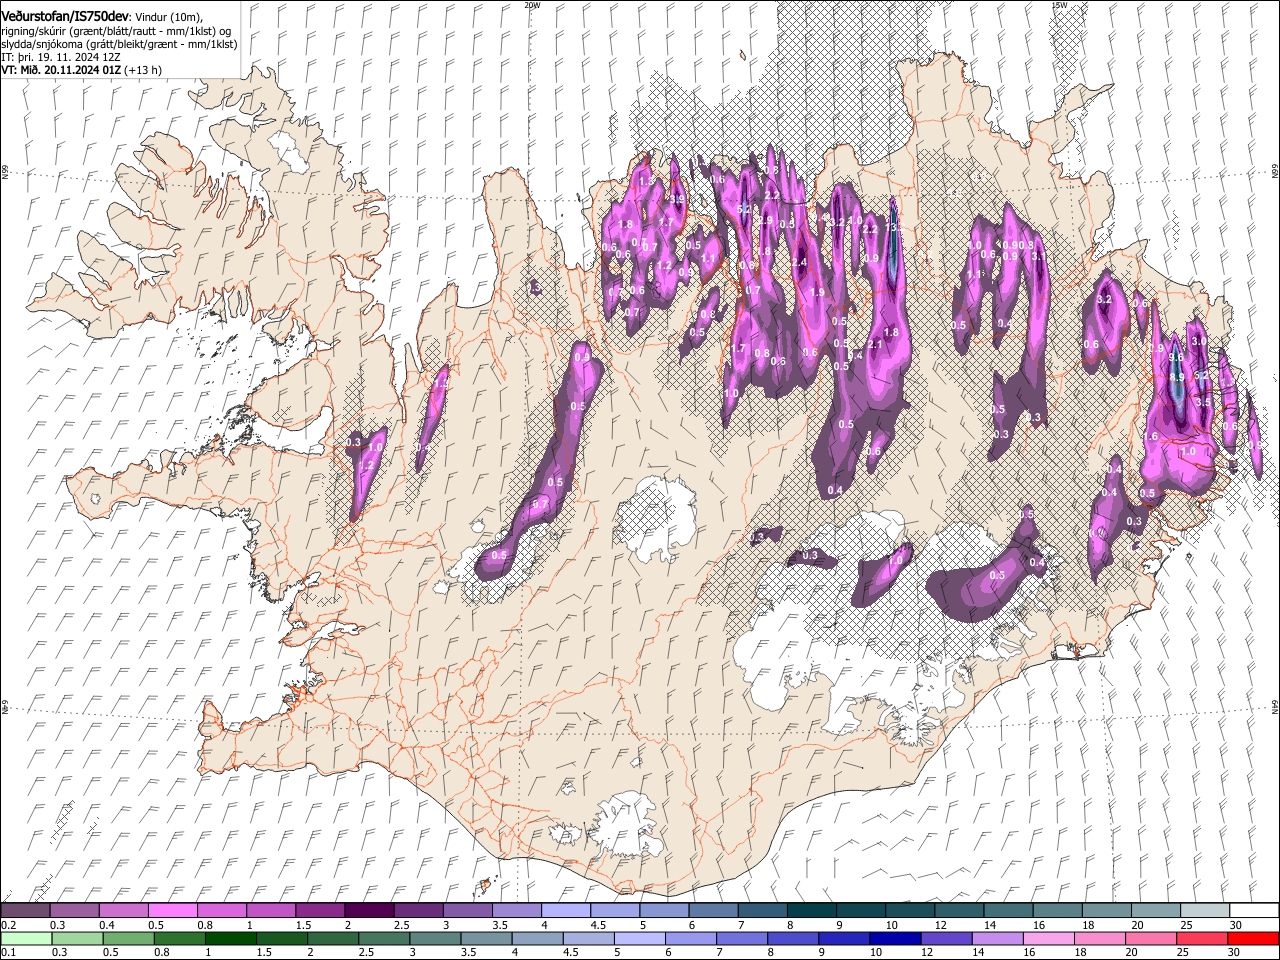Click the "IT: þri. 19. 11. 2024 12Z" line

pyautogui.click(x=61, y=57)
